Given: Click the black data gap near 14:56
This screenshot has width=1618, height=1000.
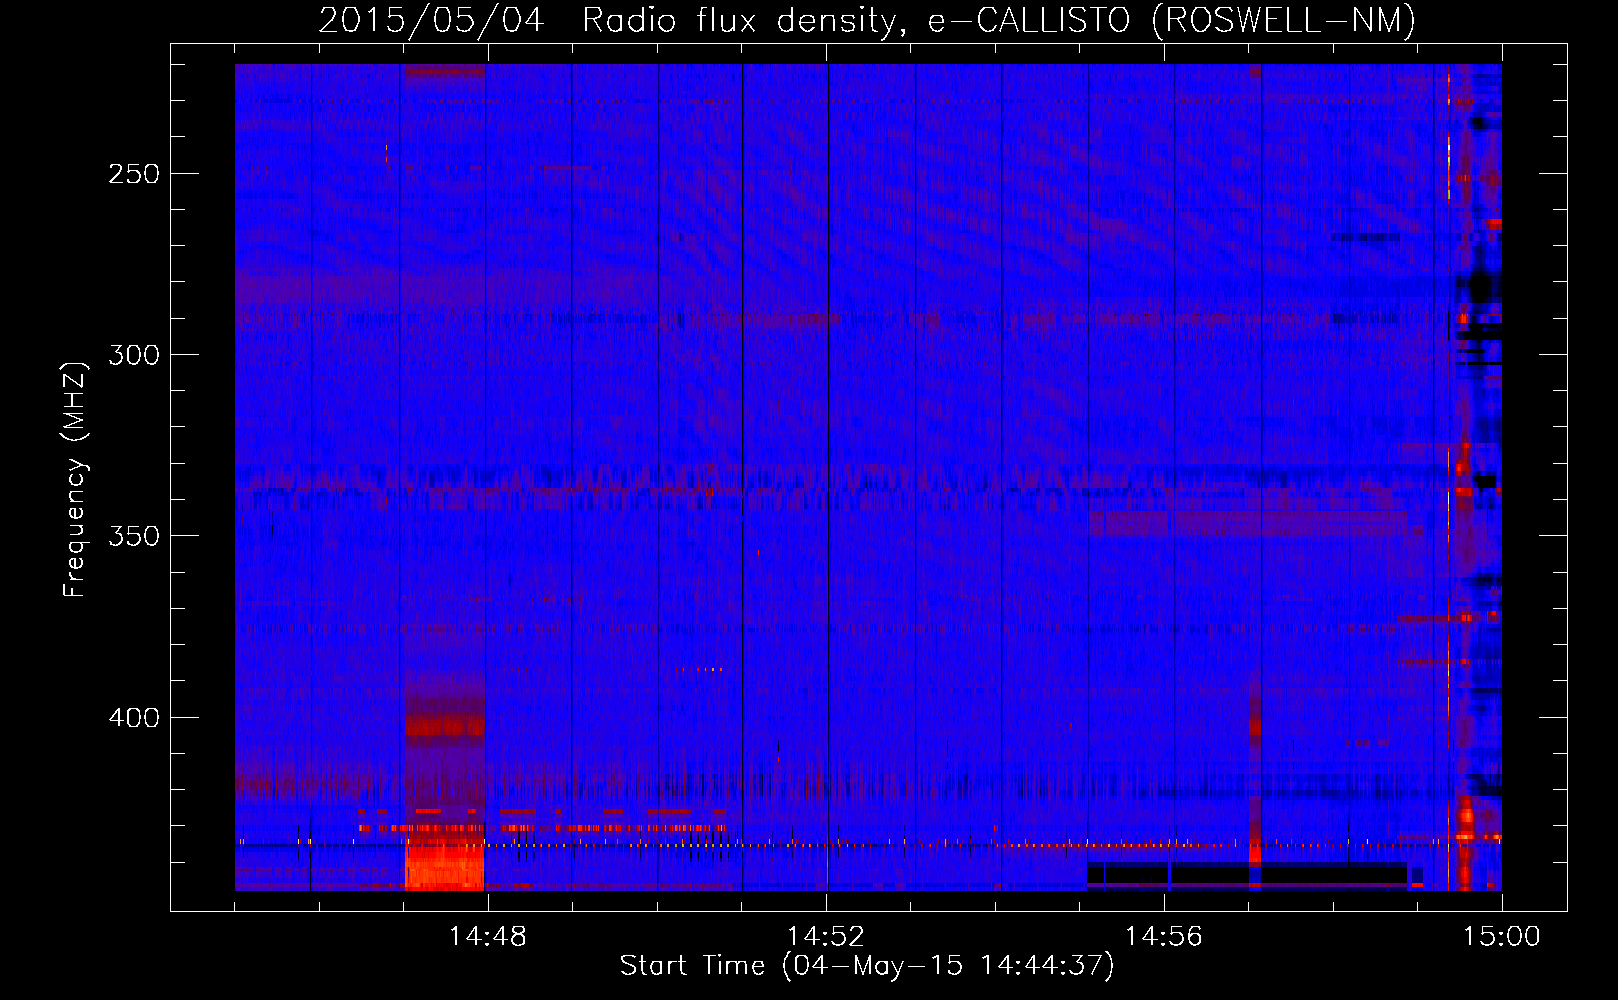Looking at the screenshot, I should pos(1247,873).
